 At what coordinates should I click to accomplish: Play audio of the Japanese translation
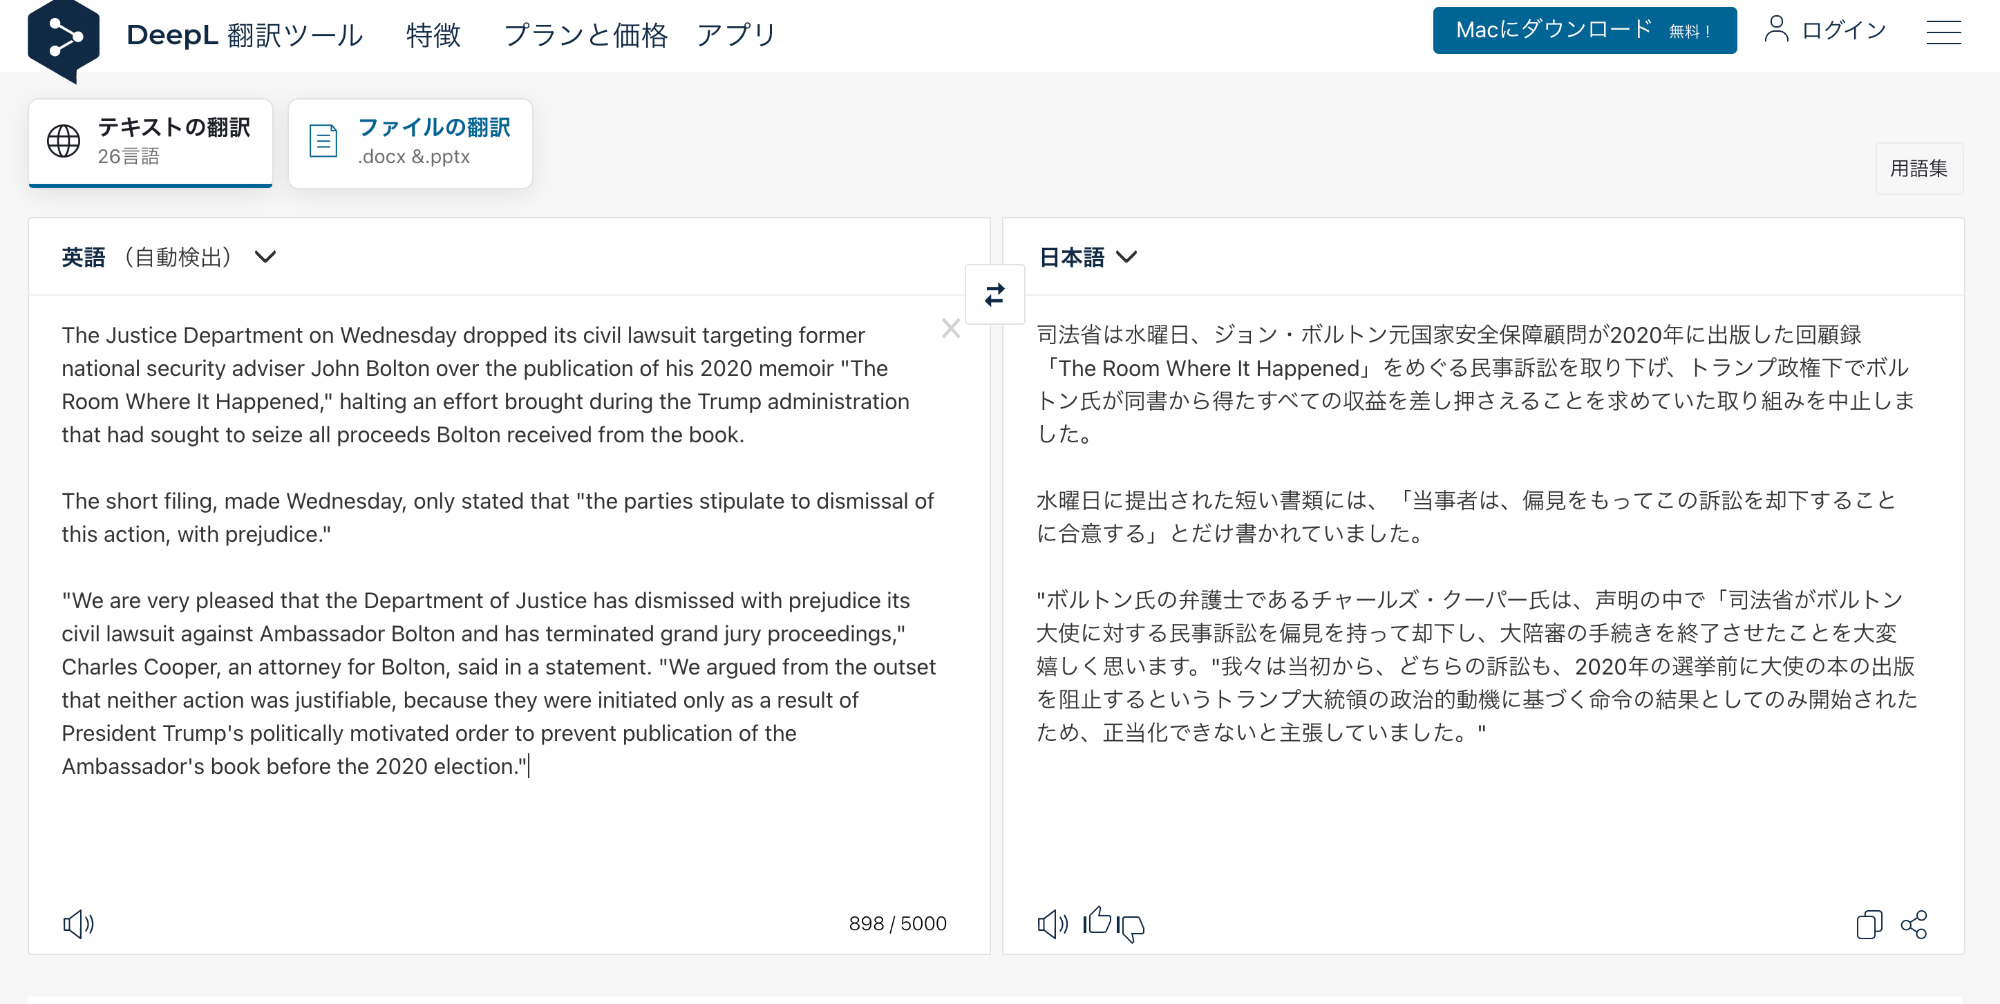(1052, 924)
